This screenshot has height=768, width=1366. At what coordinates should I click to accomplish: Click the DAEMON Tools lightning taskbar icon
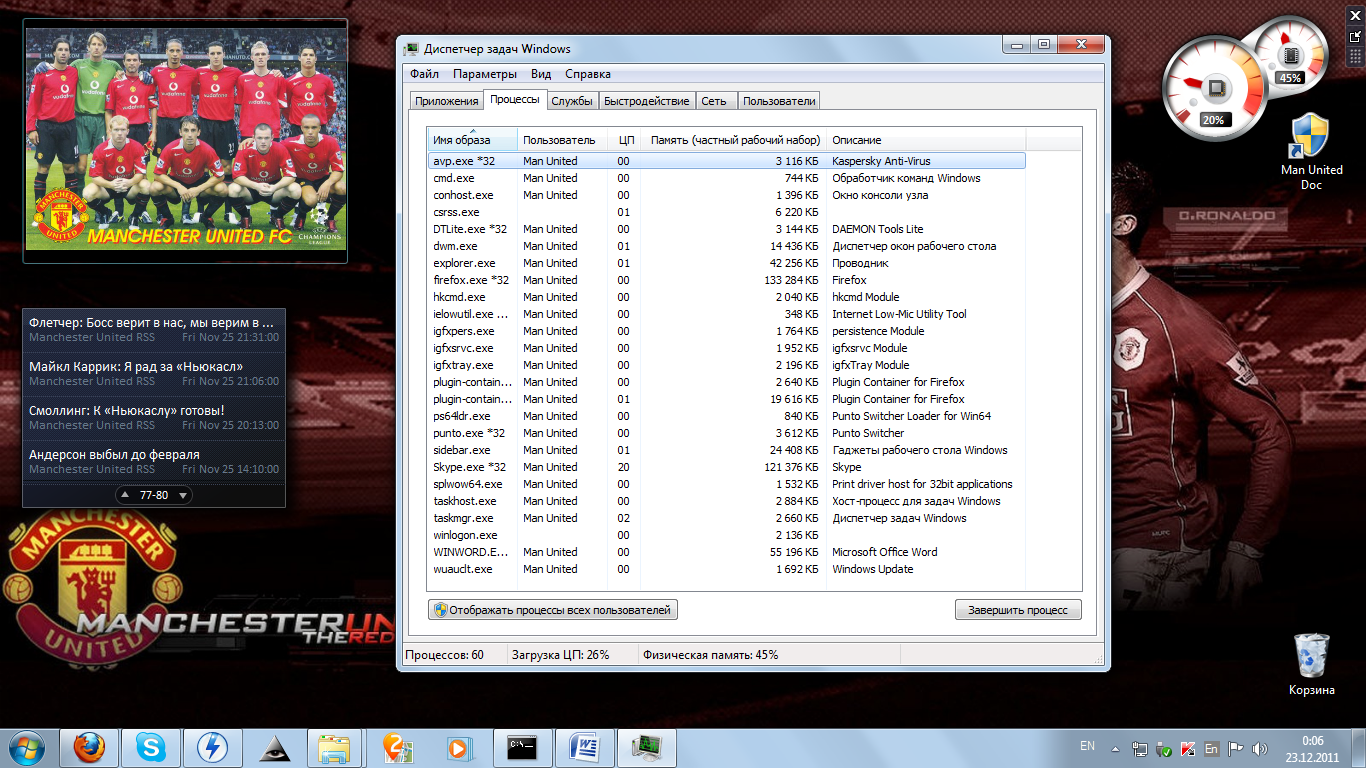(213, 748)
